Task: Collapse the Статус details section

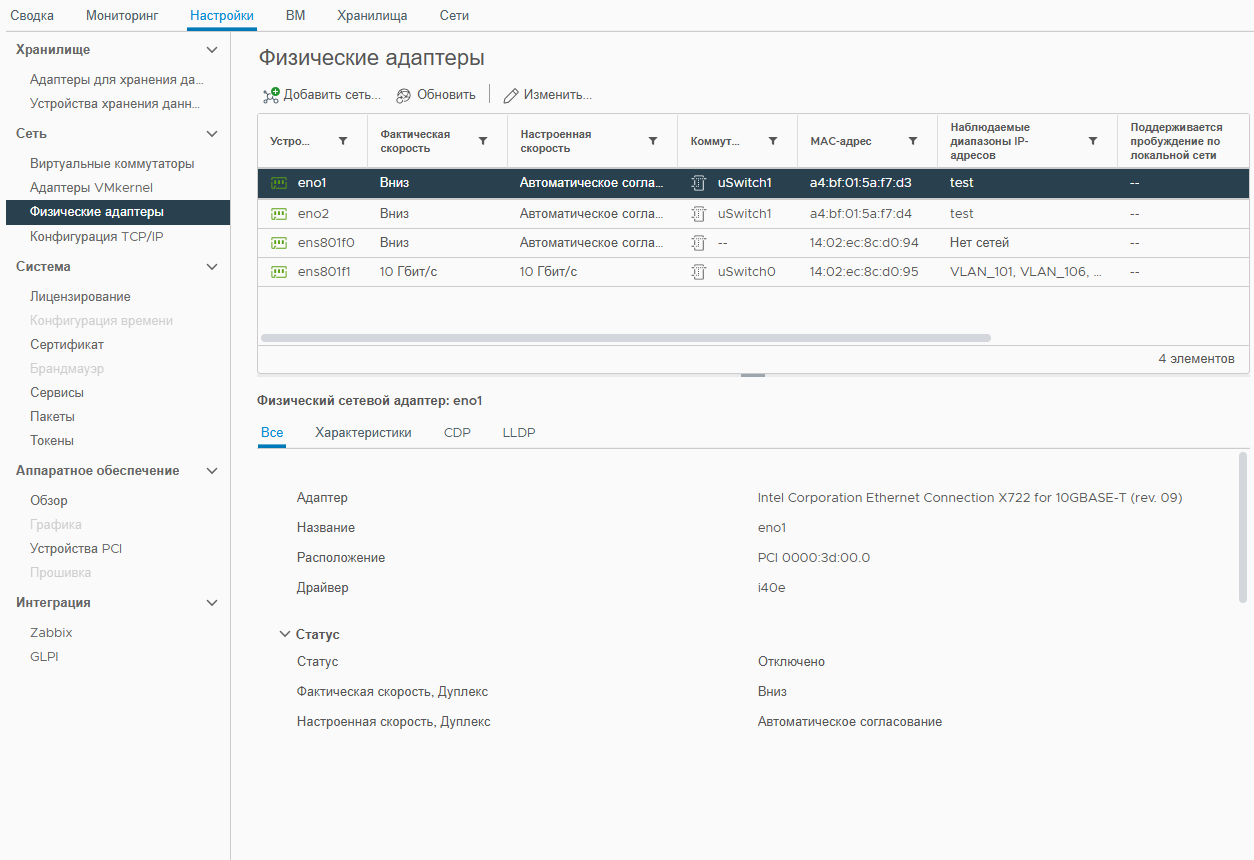Action: pyautogui.click(x=284, y=634)
